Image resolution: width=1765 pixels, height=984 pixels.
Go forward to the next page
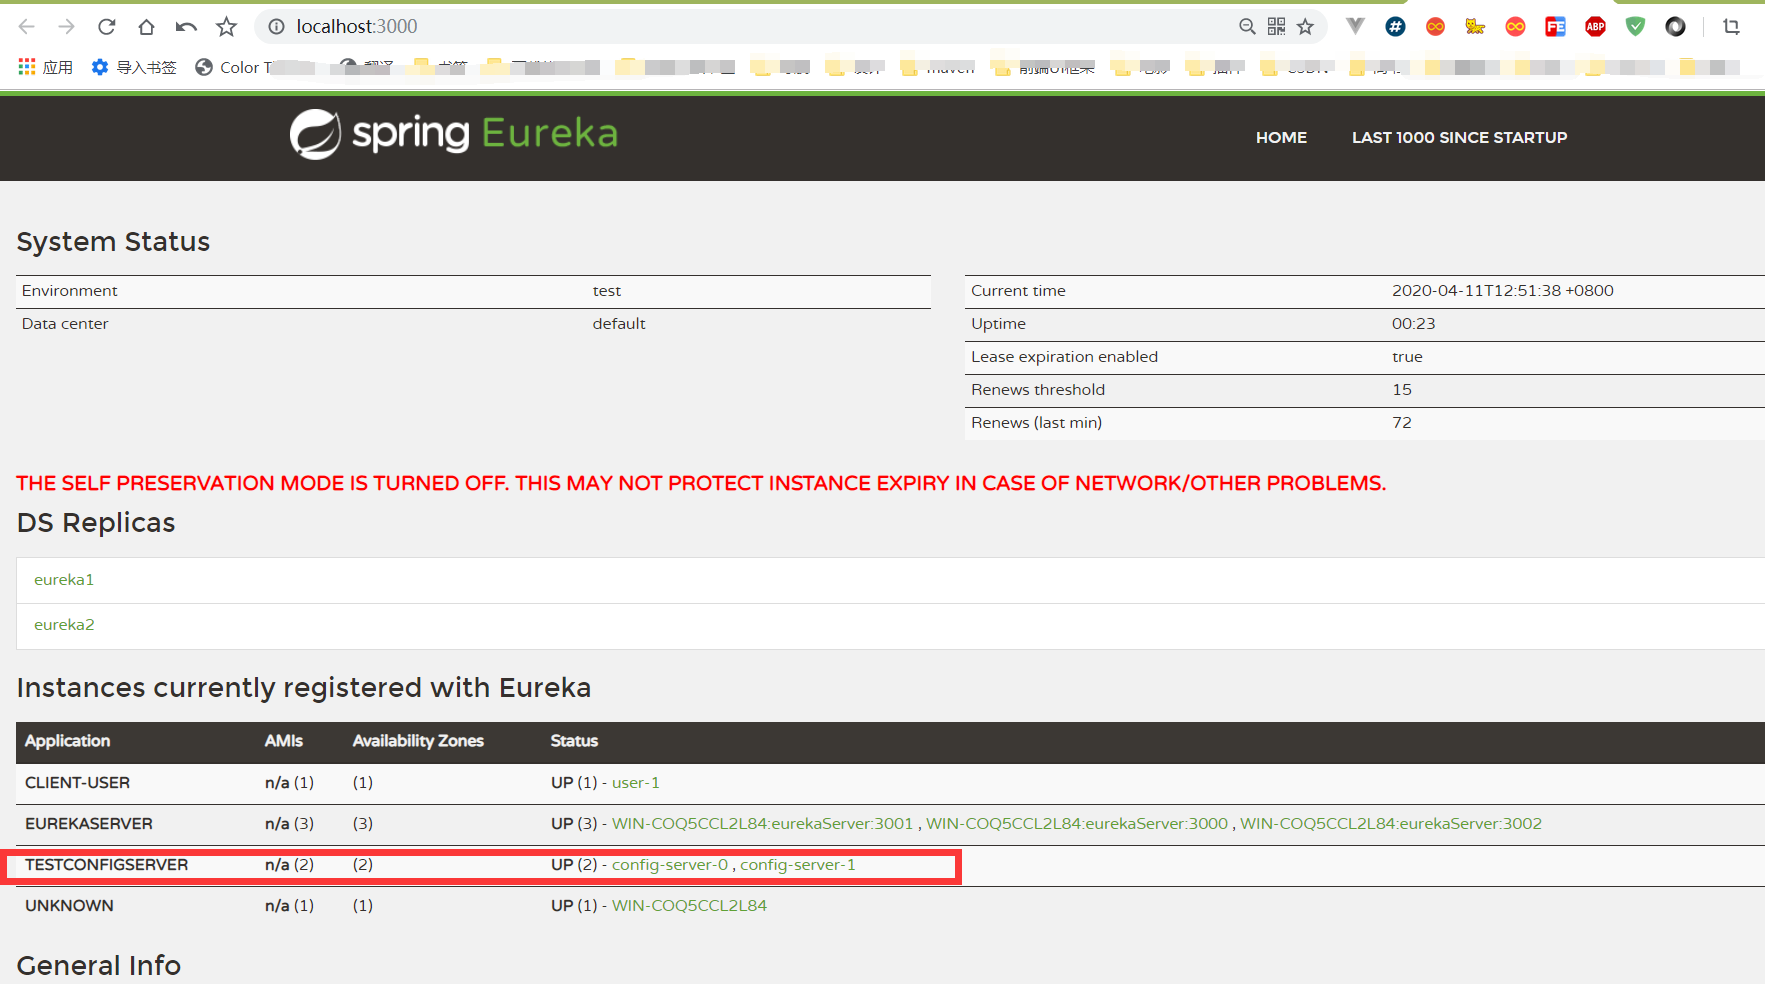pos(67,27)
